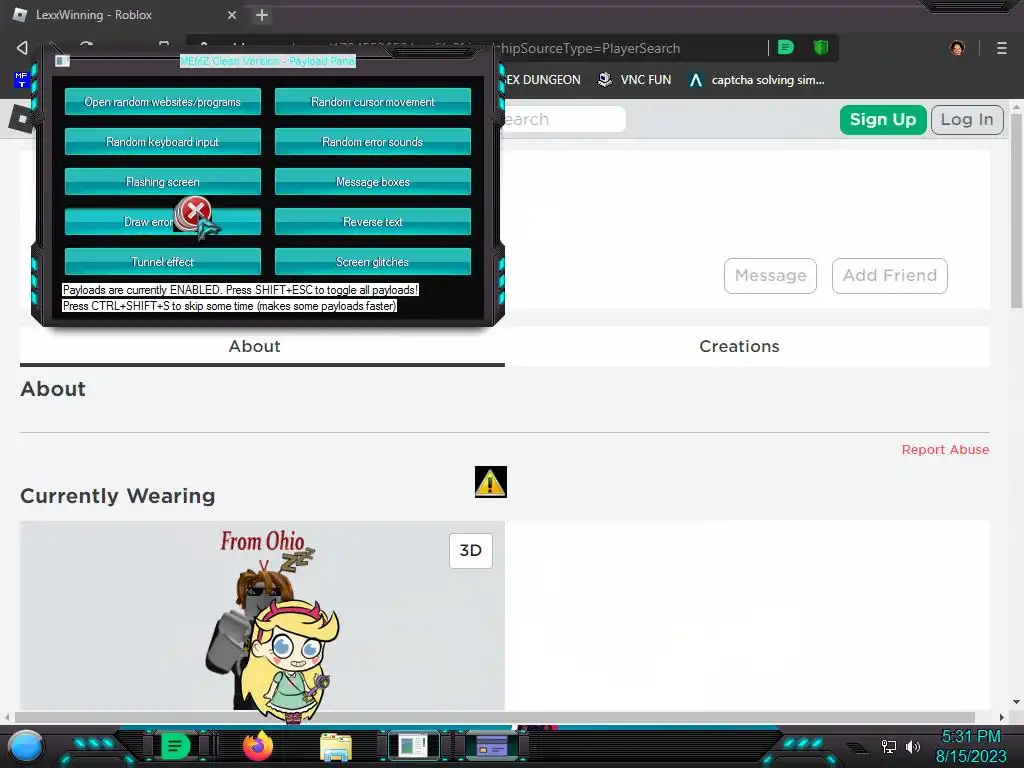Open the volume tray icon
The width and height of the screenshot is (1024, 768).
(x=913, y=746)
